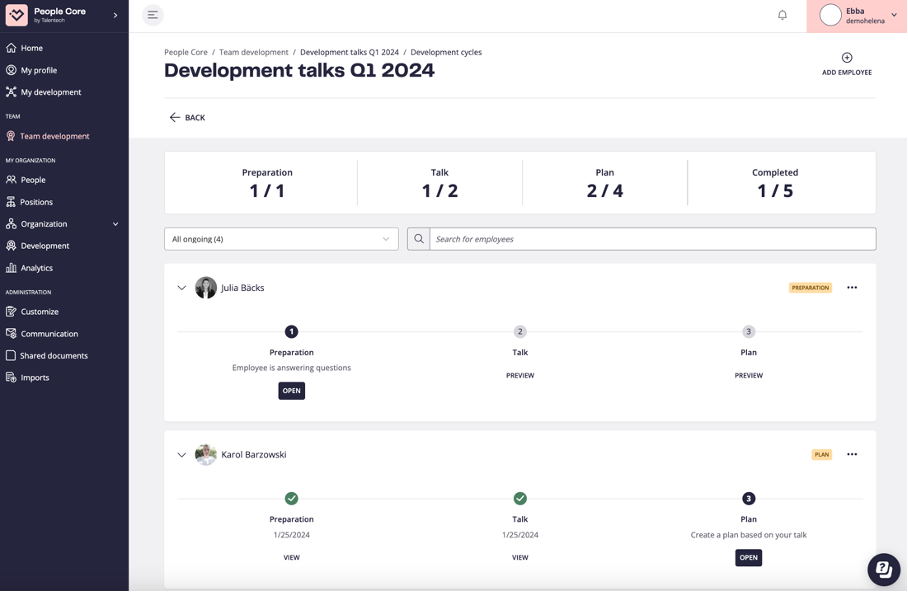Click the People Core logo icon

[16, 15]
